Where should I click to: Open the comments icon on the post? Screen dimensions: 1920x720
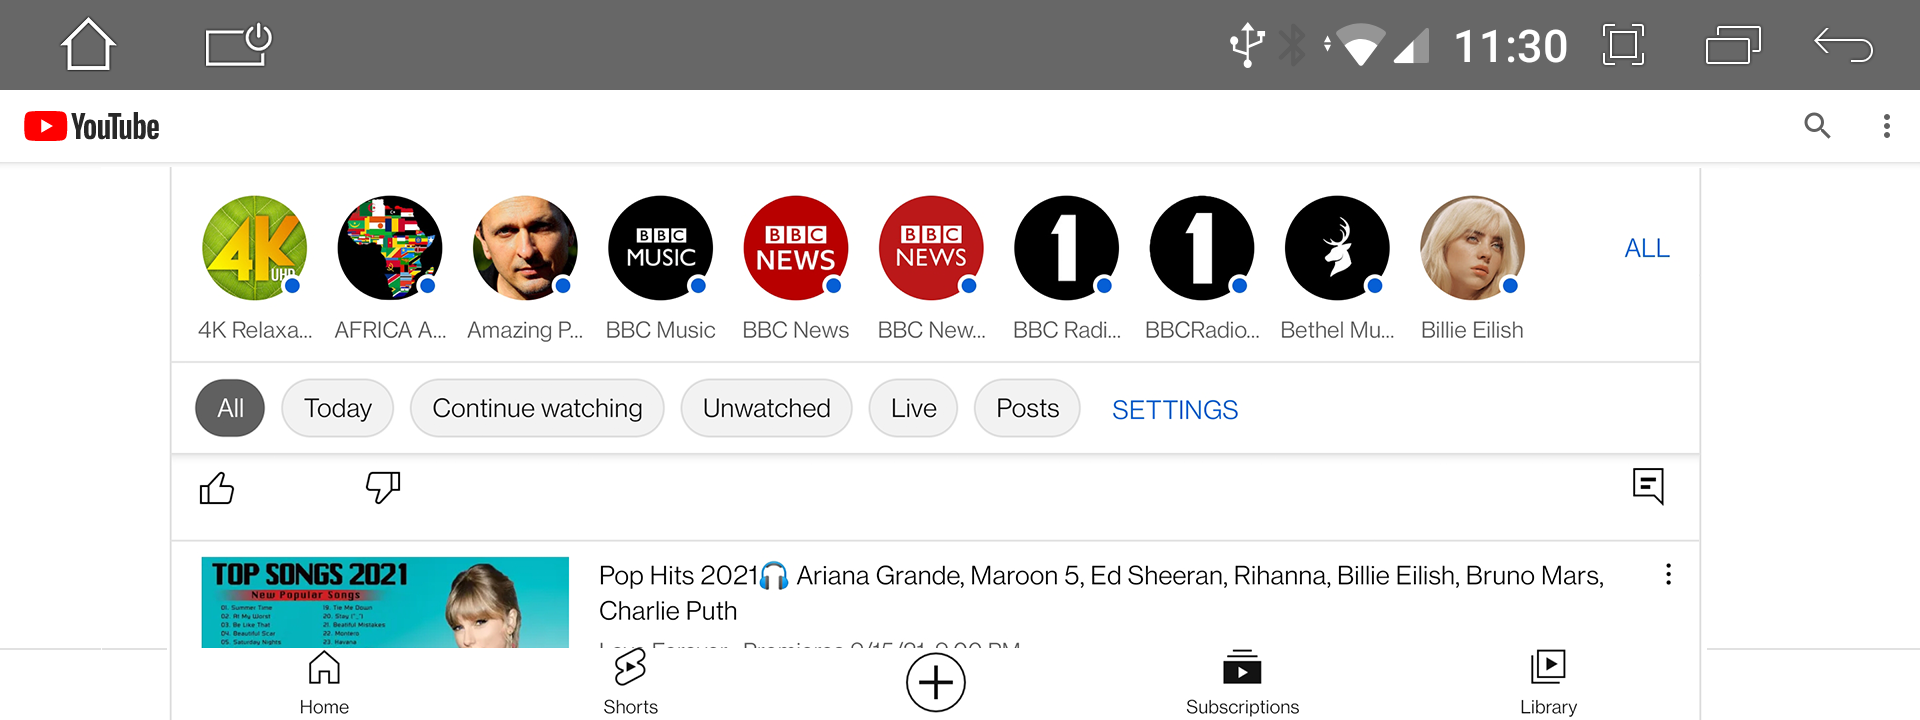coord(1647,486)
